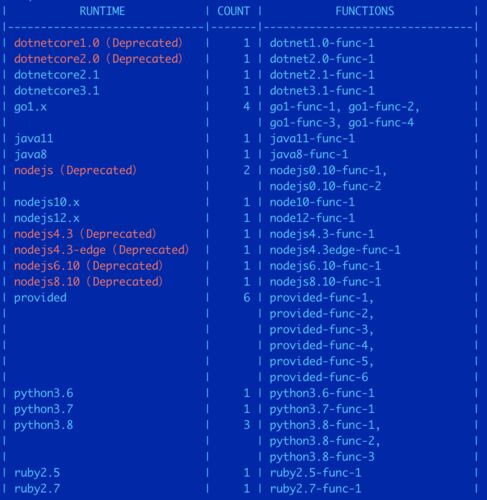The image size is (487, 500).
Task: Click the count 6 for provided
Action: coord(247,298)
